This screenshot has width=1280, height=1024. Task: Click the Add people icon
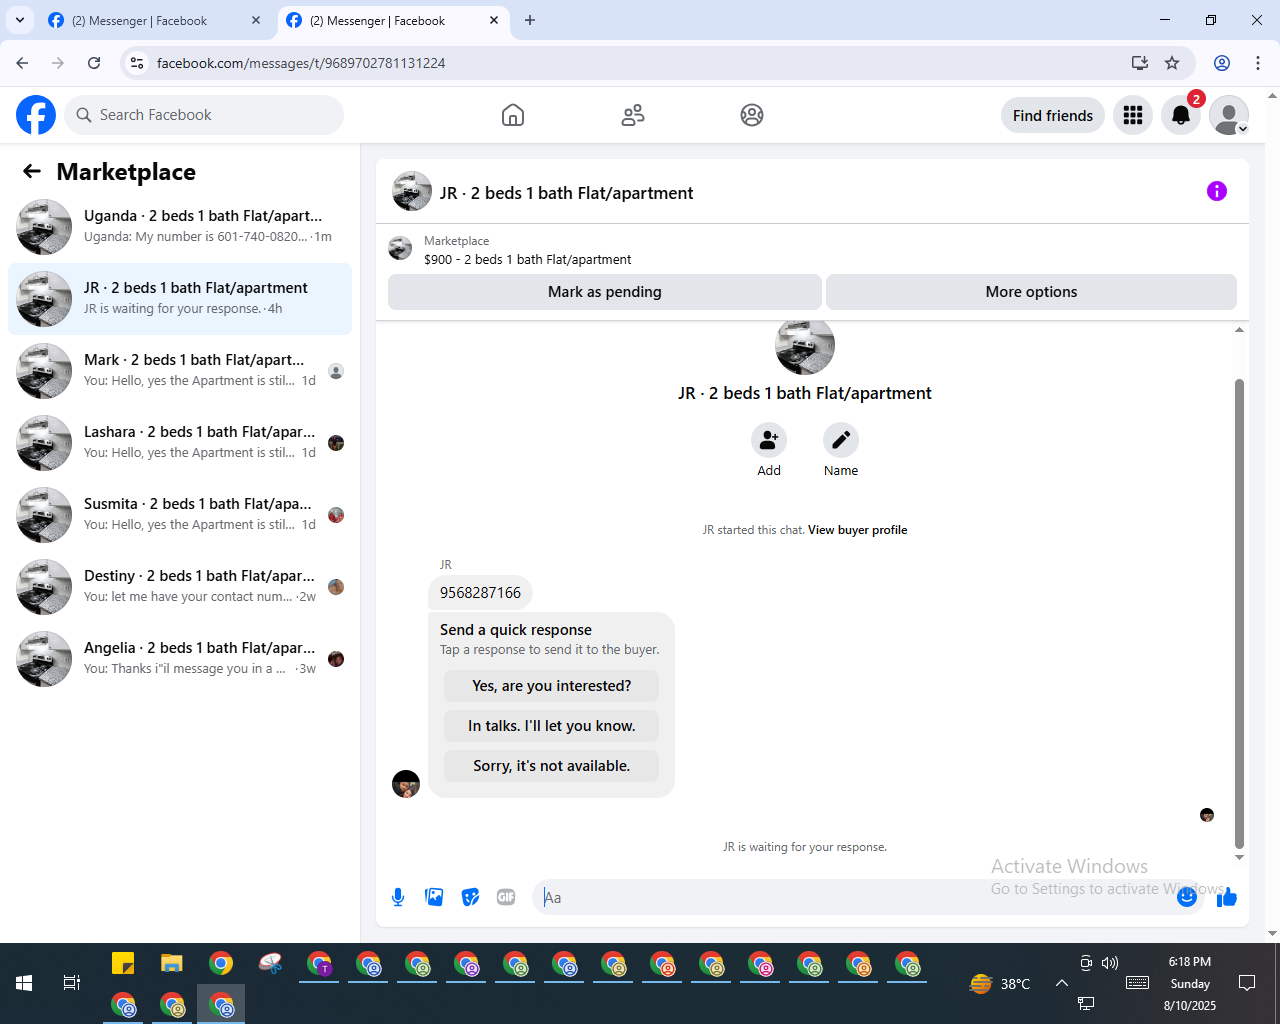pos(769,440)
